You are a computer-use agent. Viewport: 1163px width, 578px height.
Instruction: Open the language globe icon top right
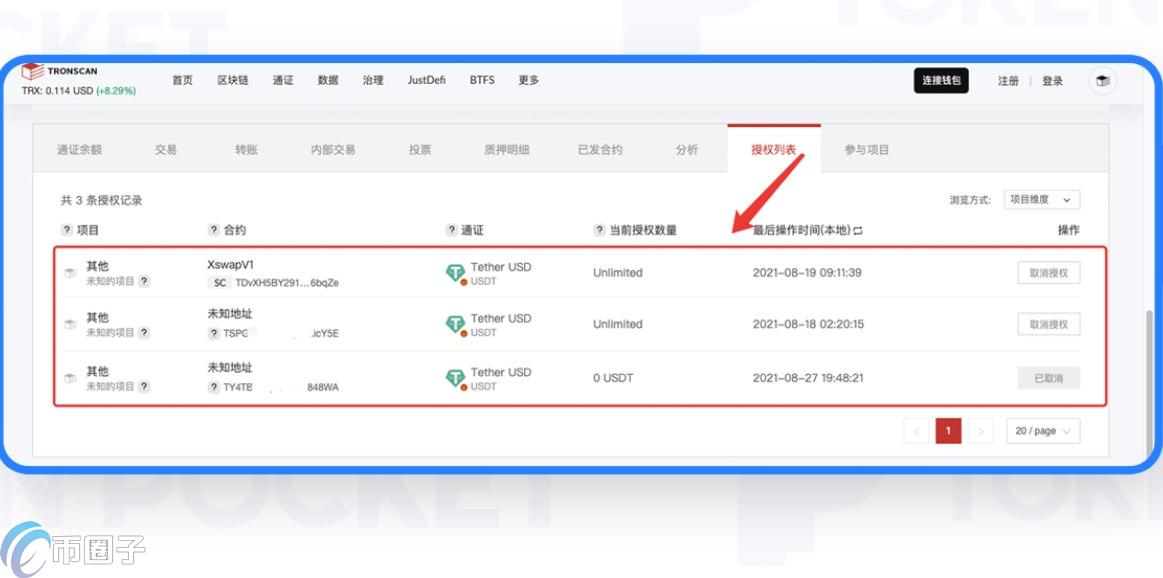[x=1101, y=81]
